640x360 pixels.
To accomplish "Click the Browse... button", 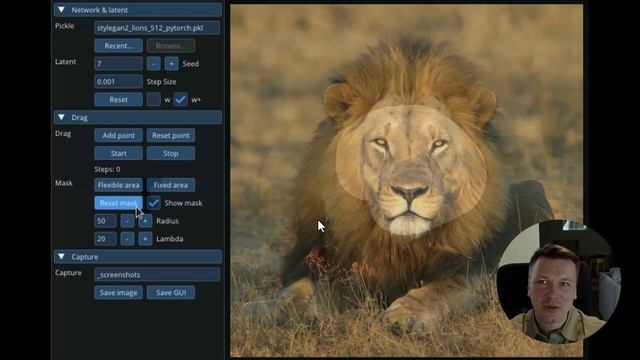I will (171, 46).
